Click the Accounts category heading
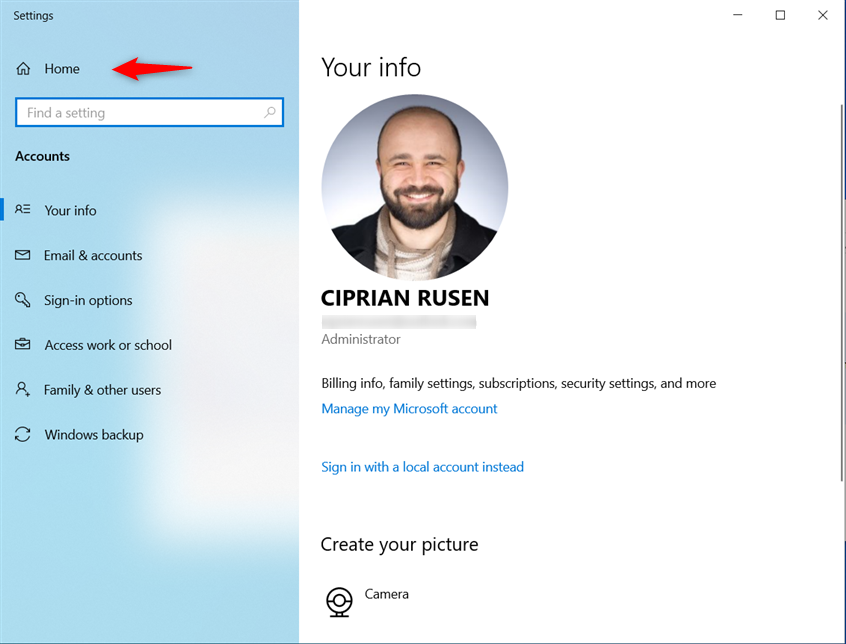Viewport: 846px width, 644px height. coord(43,156)
